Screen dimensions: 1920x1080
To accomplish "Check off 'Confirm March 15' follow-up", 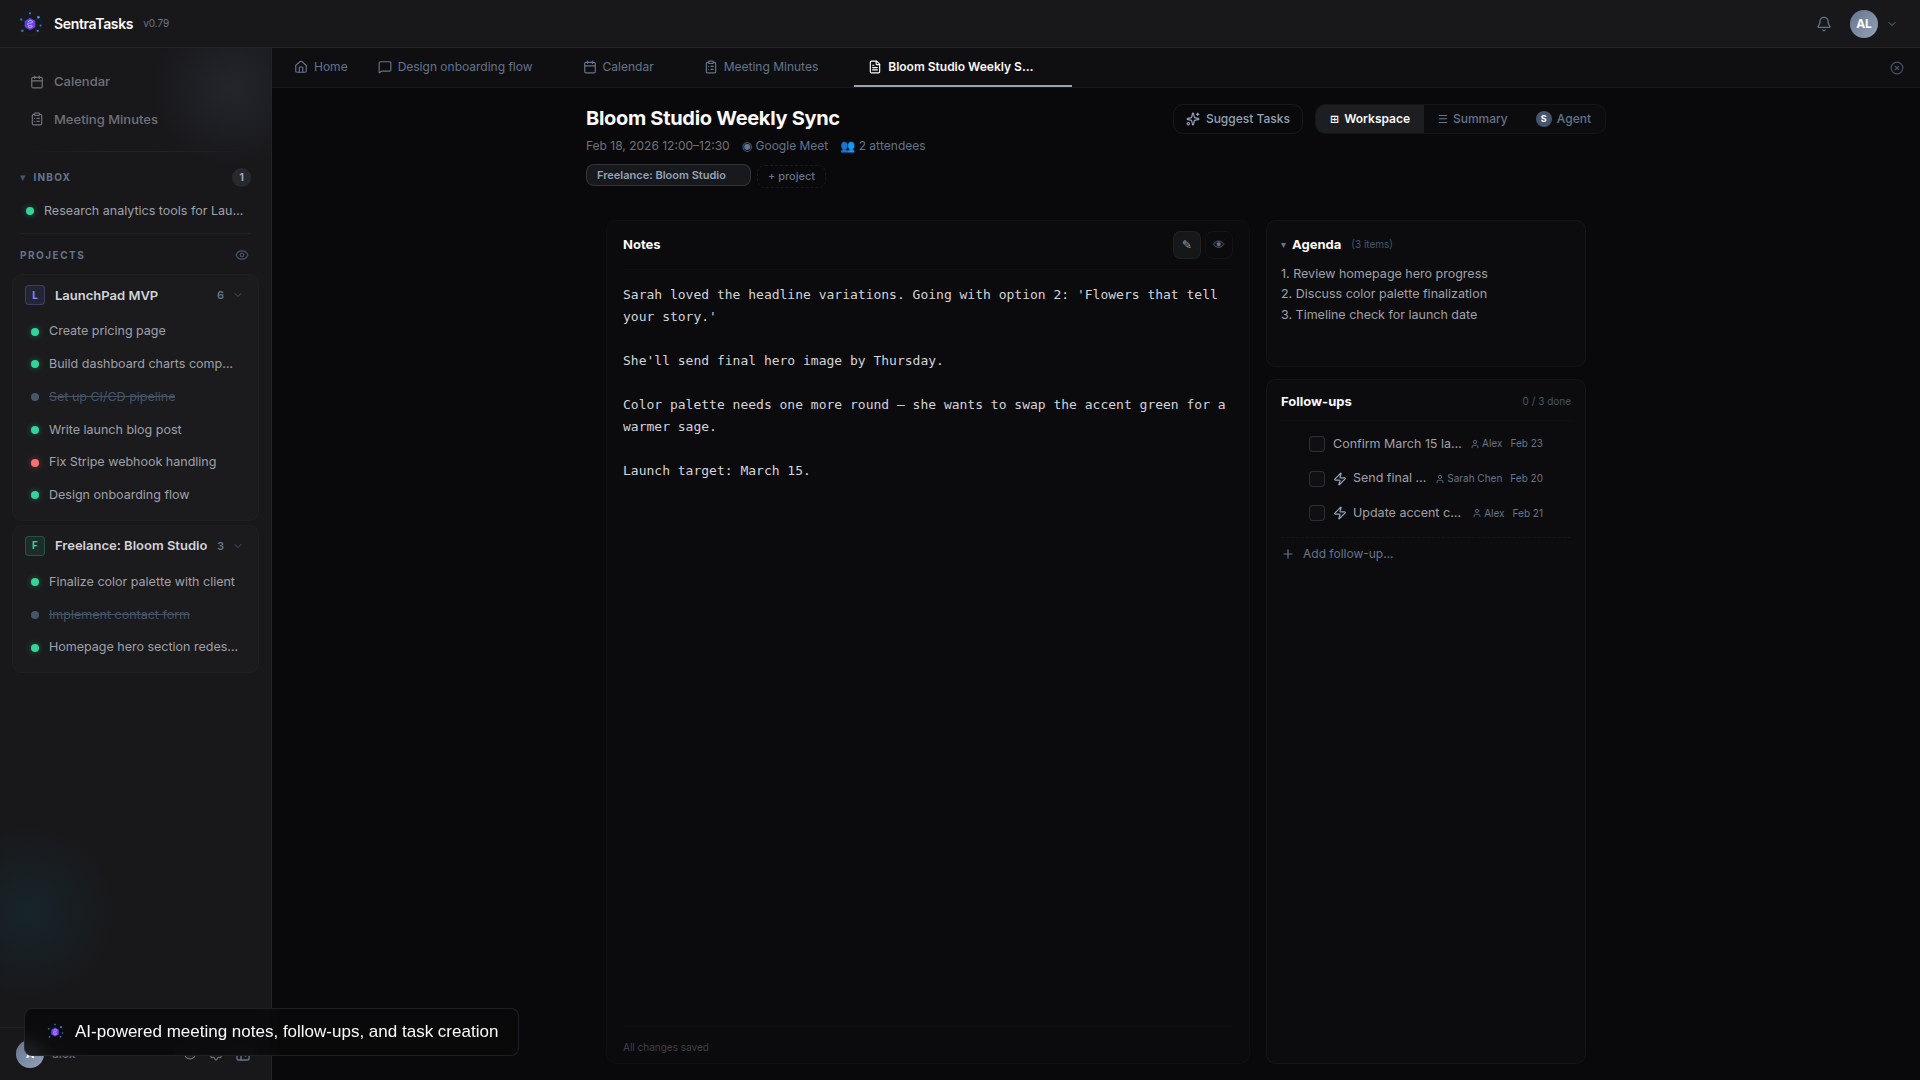I will click(x=1317, y=444).
